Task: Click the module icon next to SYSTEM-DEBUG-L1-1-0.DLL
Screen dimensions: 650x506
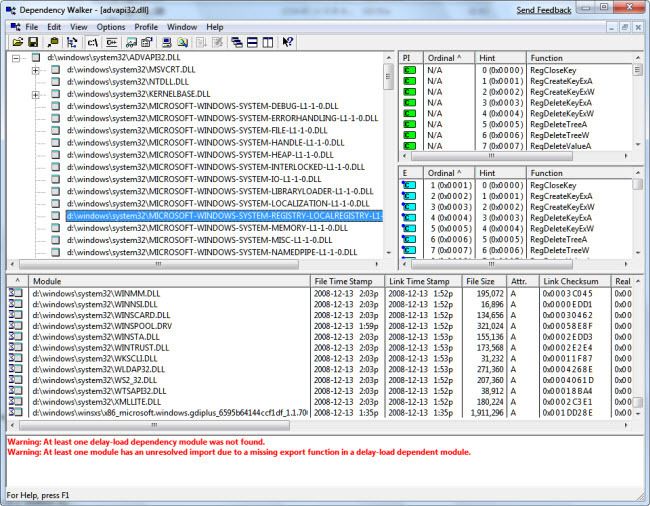Action: point(56,106)
